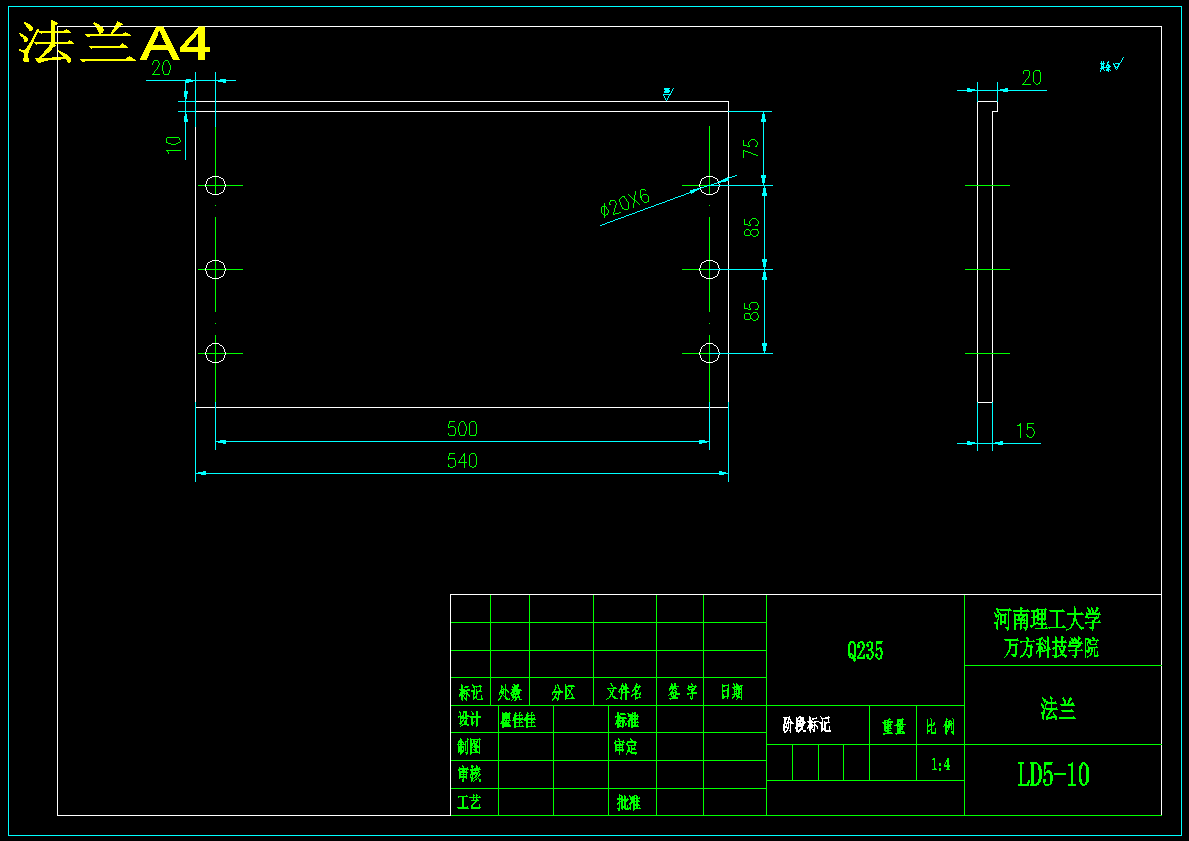Select the top-left hole circle
1189x841 pixels.
tap(215, 185)
